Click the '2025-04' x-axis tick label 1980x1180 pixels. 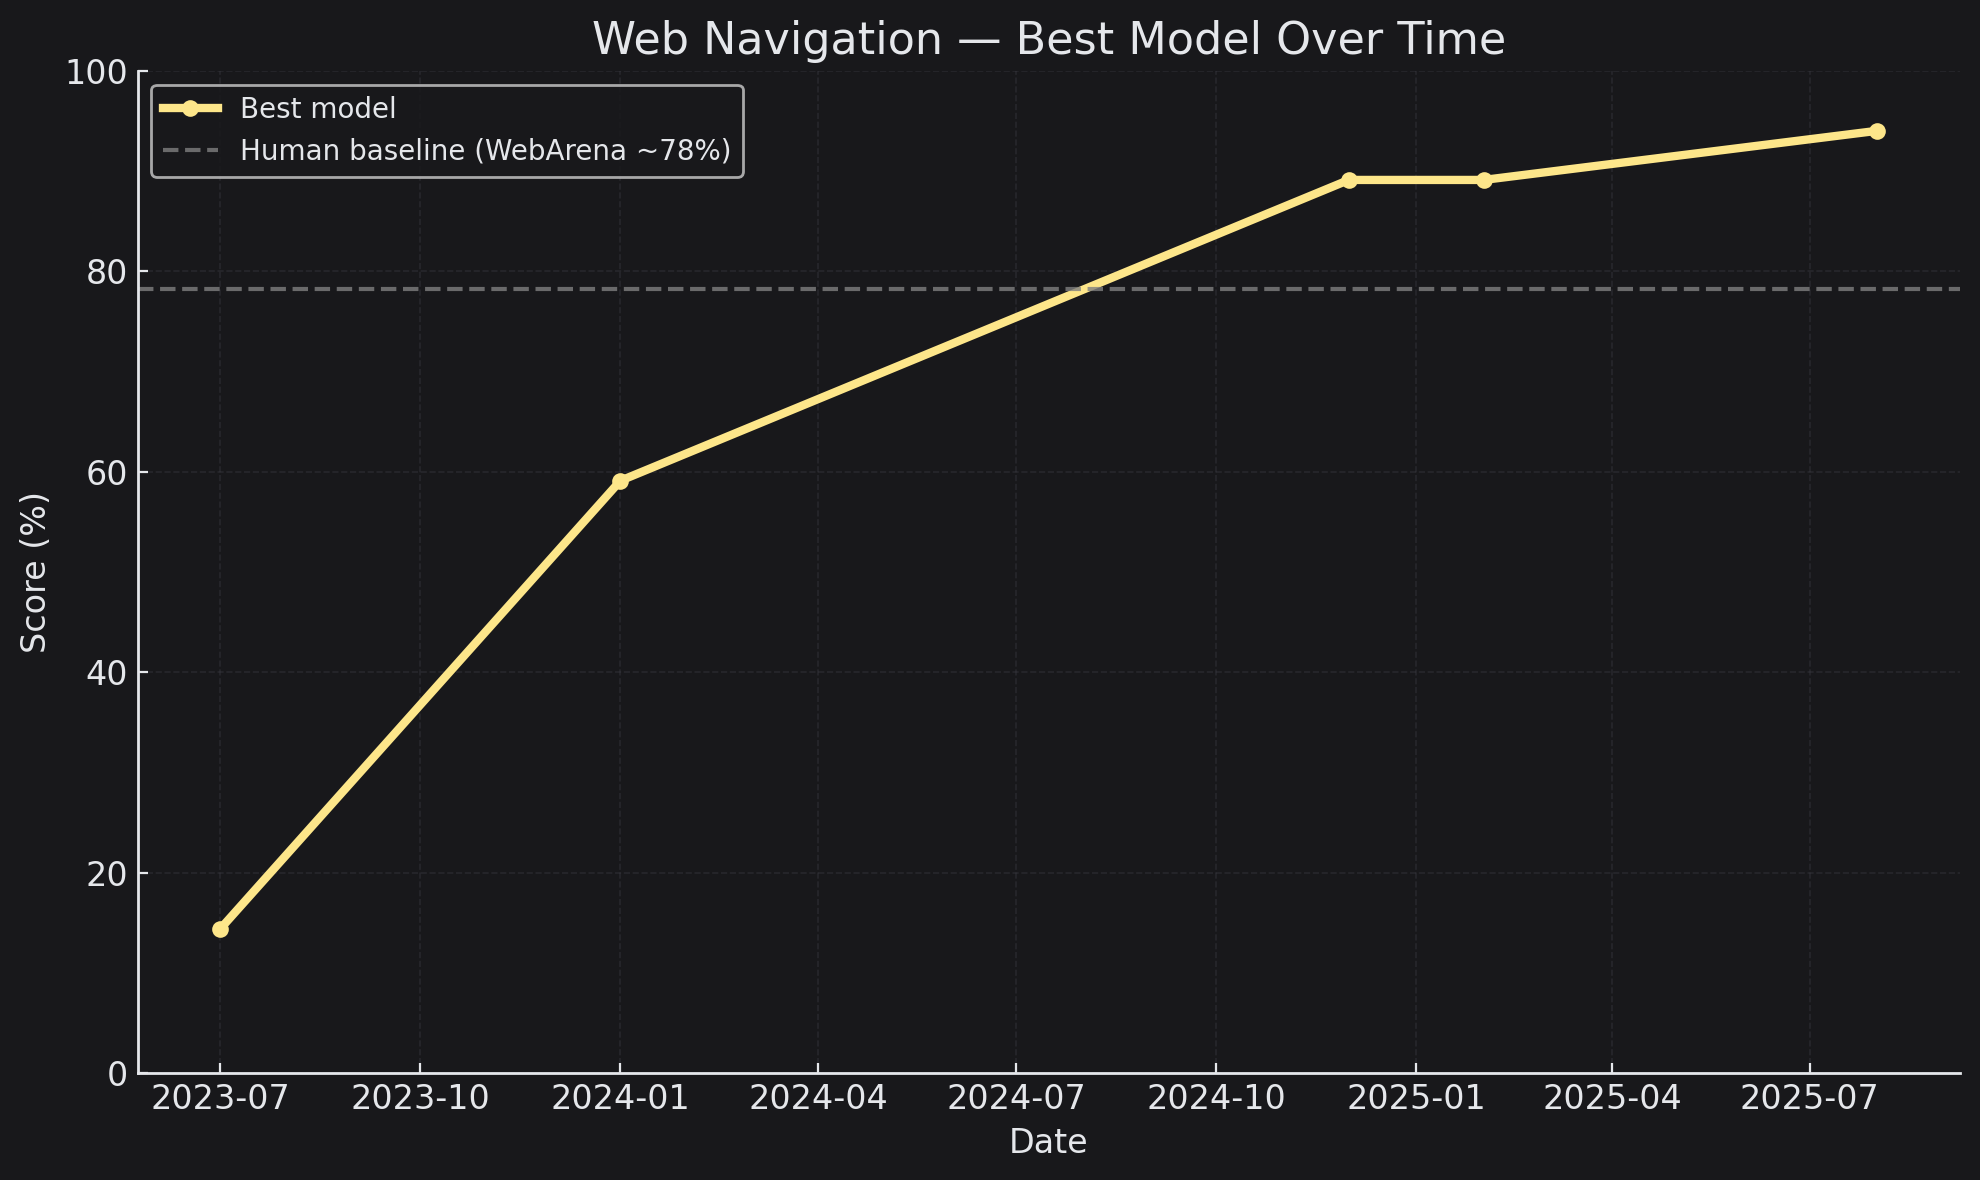(x=1612, y=1098)
